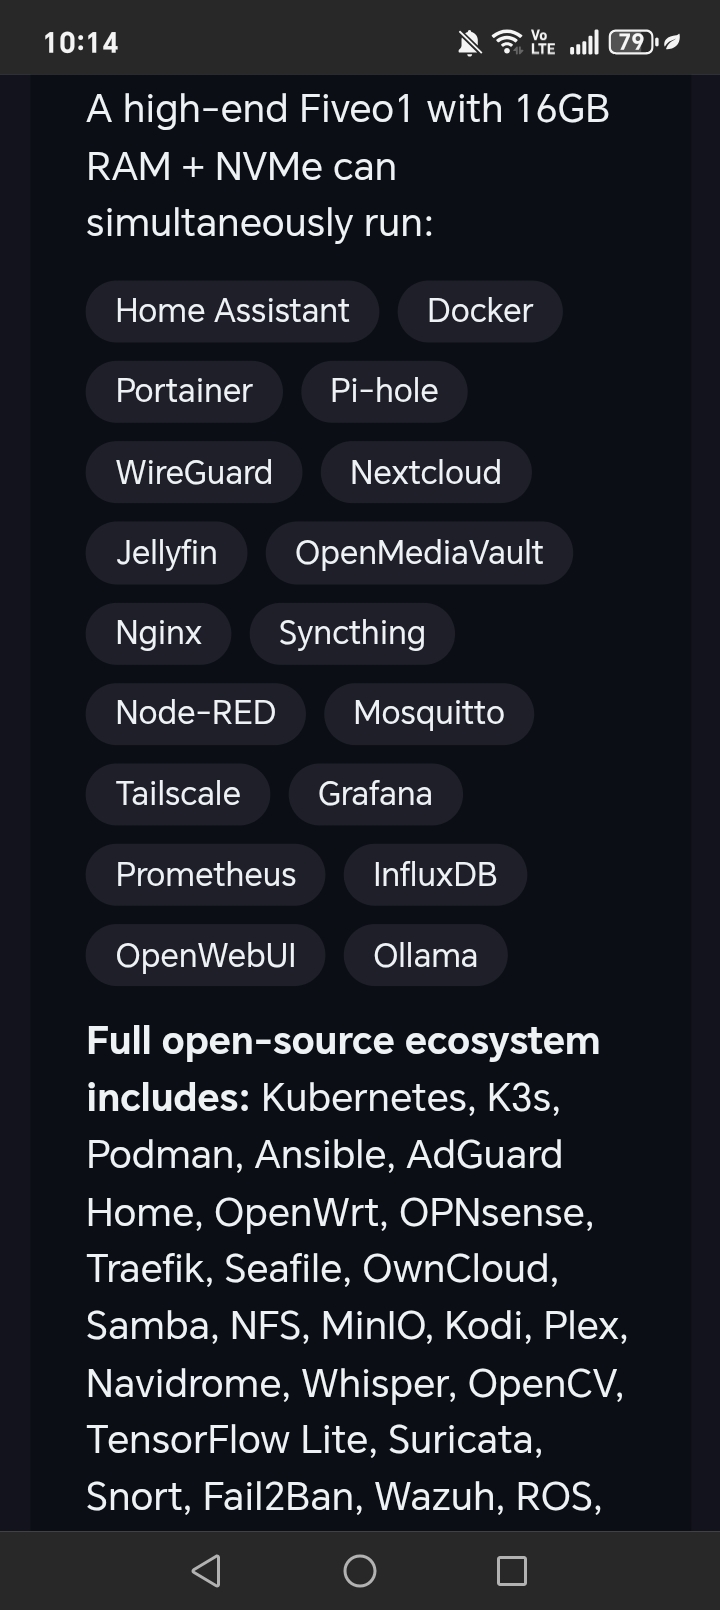Tap the Android home circle icon
This screenshot has width=720, height=1610.
coord(360,1570)
